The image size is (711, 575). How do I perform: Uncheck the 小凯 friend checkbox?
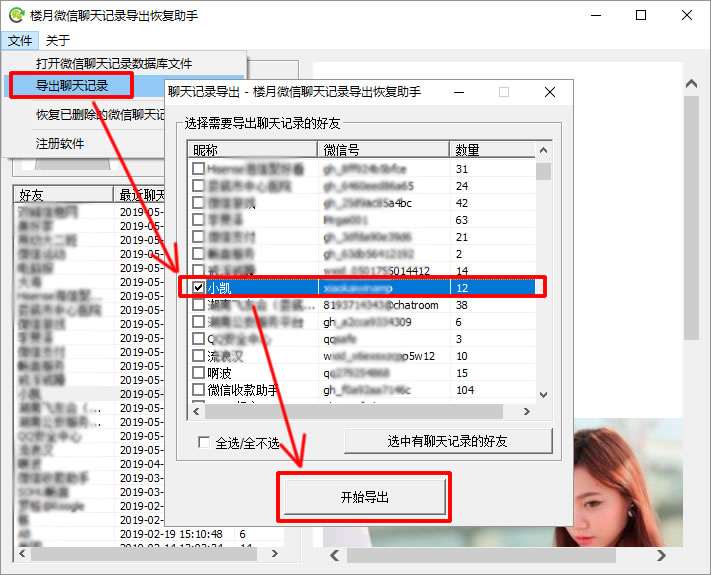[x=198, y=288]
